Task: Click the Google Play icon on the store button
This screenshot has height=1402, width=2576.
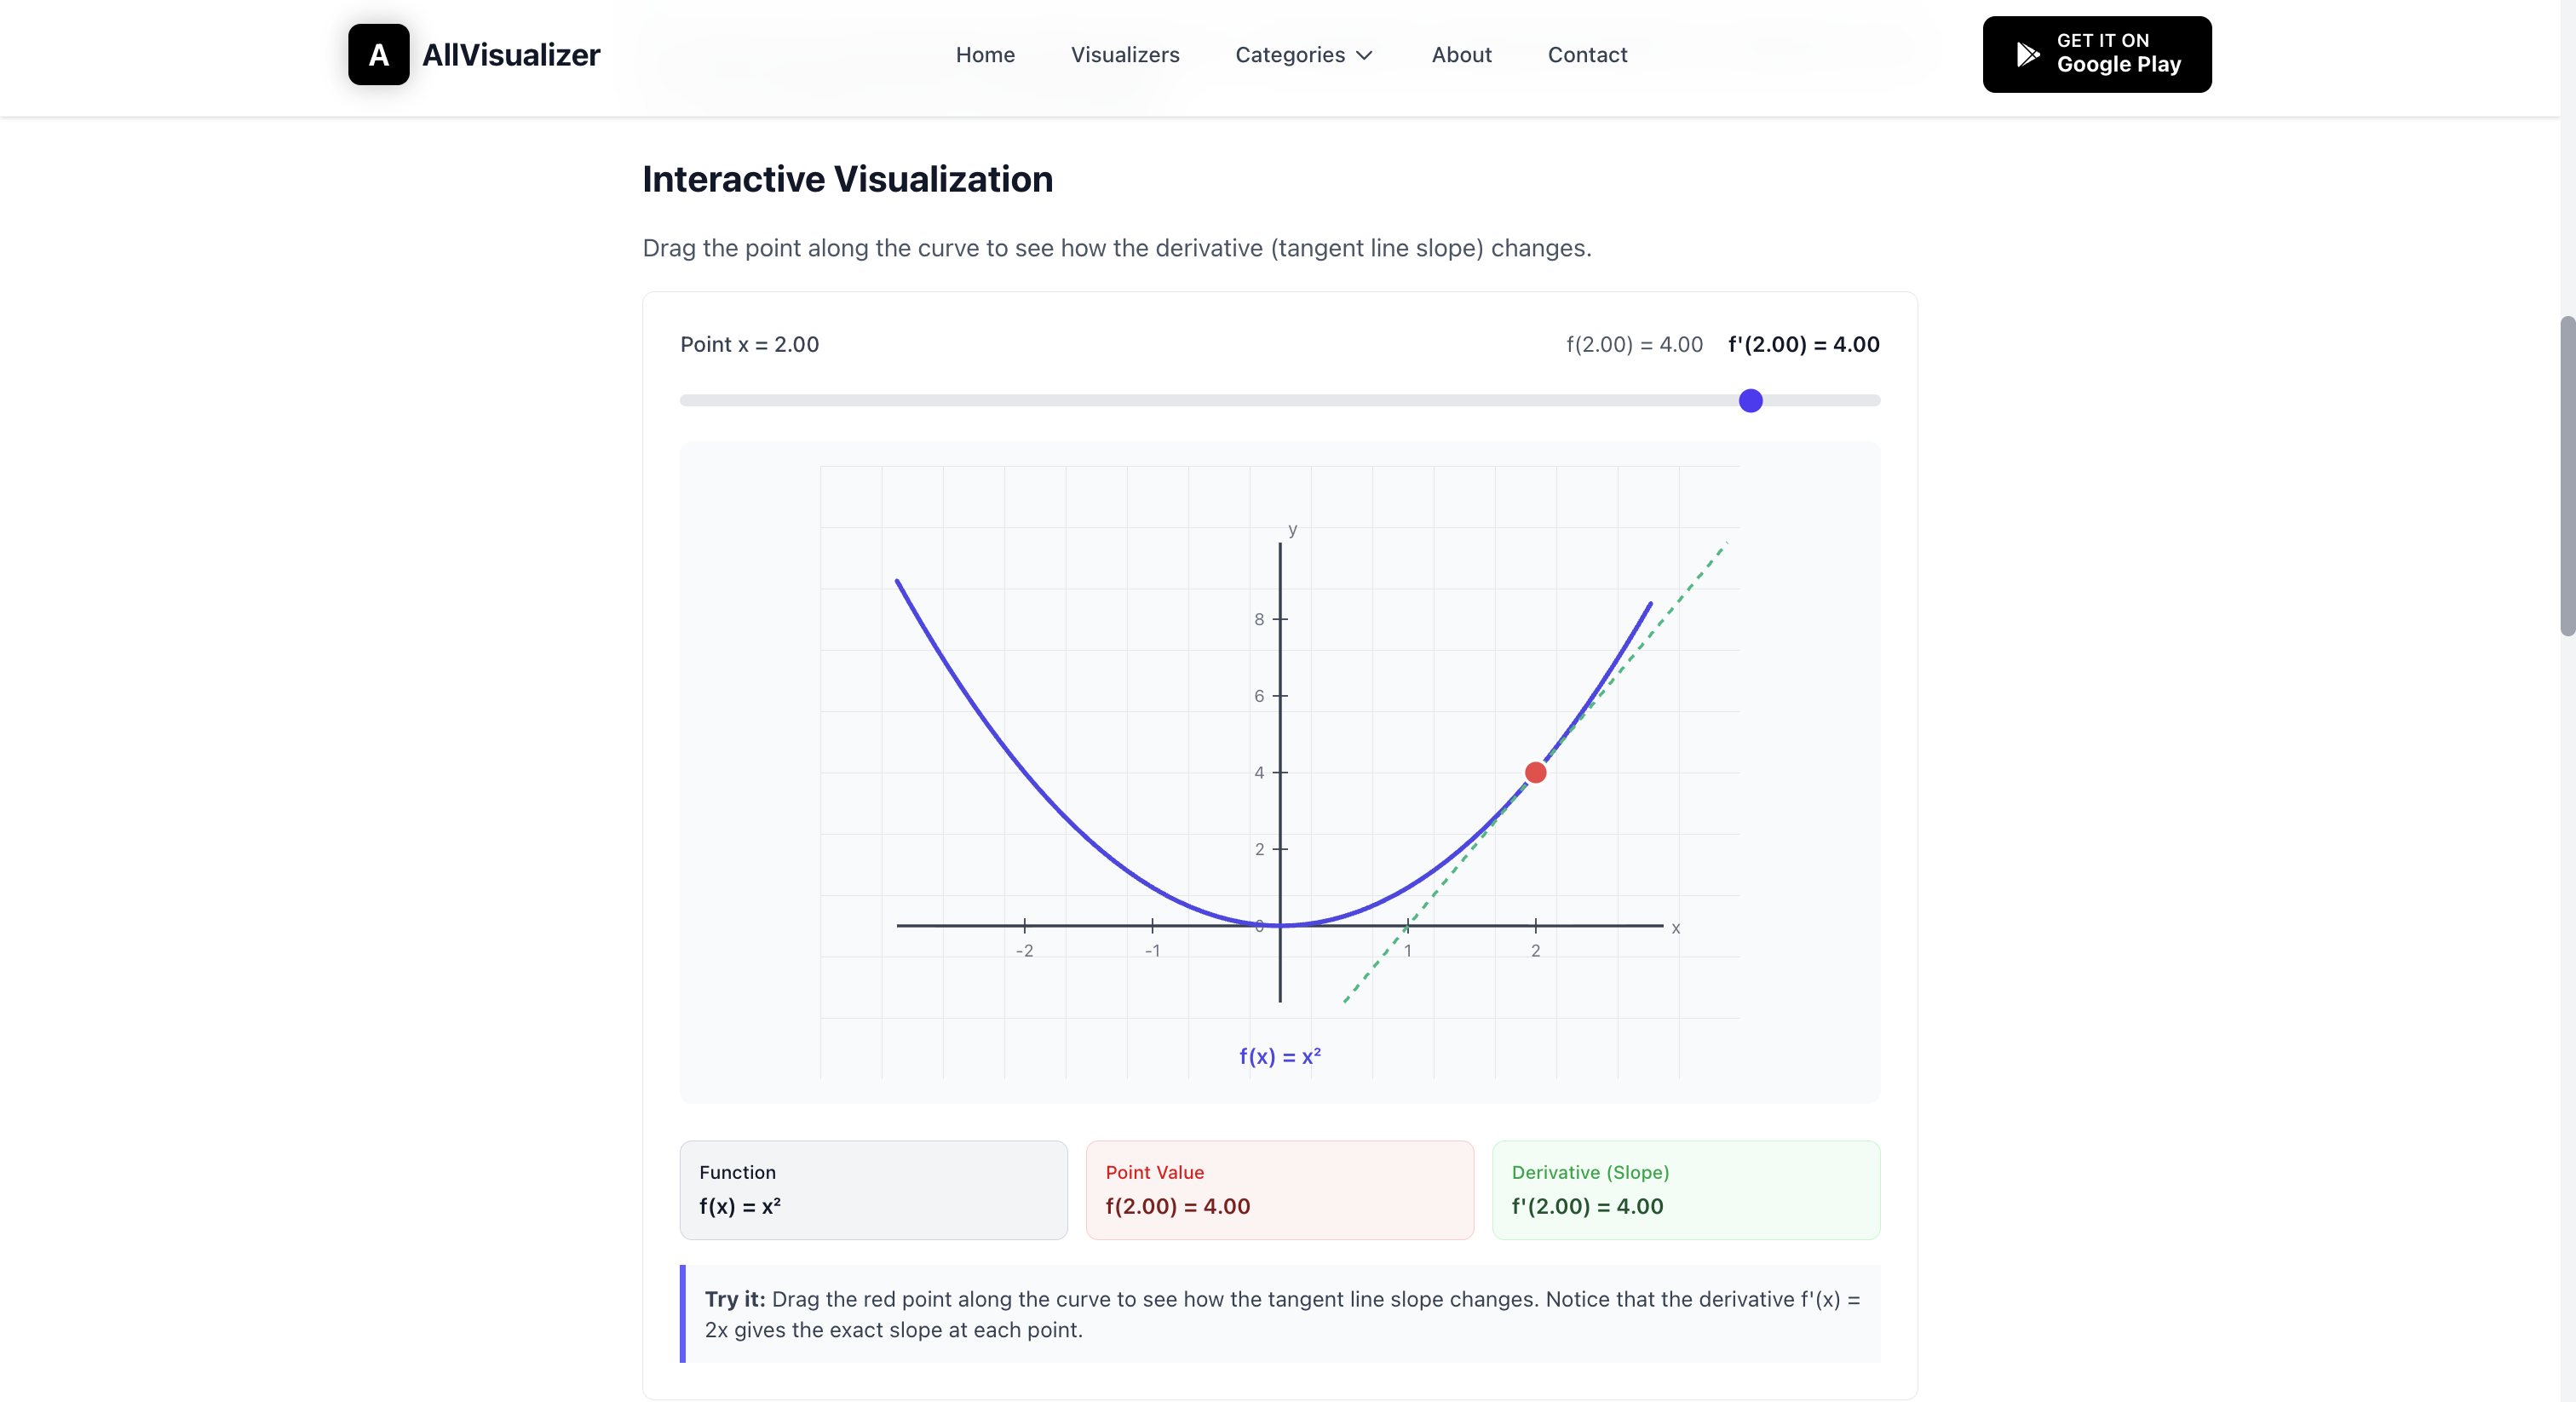Action: [x=2028, y=54]
